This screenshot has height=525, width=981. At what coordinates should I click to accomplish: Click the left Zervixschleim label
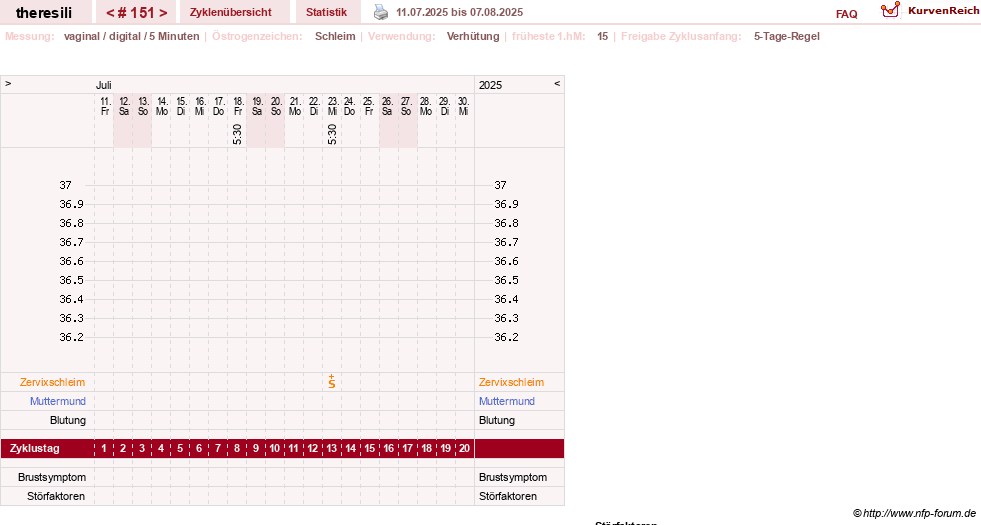coord(53,382)
